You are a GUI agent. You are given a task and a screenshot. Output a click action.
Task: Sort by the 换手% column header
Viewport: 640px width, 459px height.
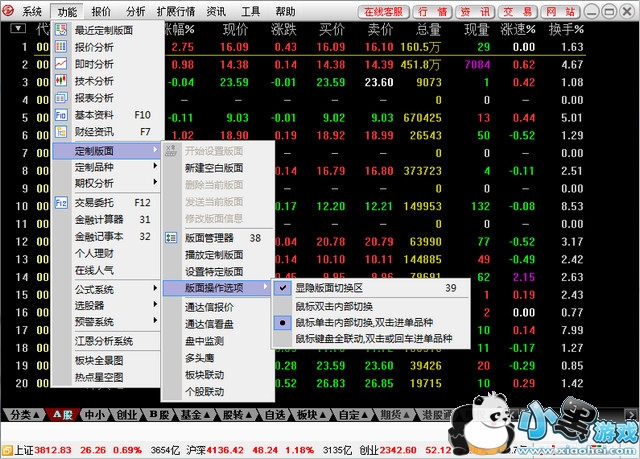(x=566, y=29)
